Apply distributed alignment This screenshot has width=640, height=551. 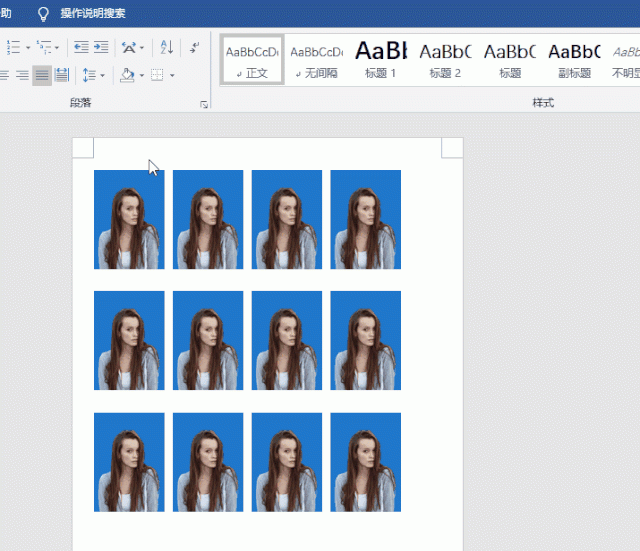(x=62, y=75)
